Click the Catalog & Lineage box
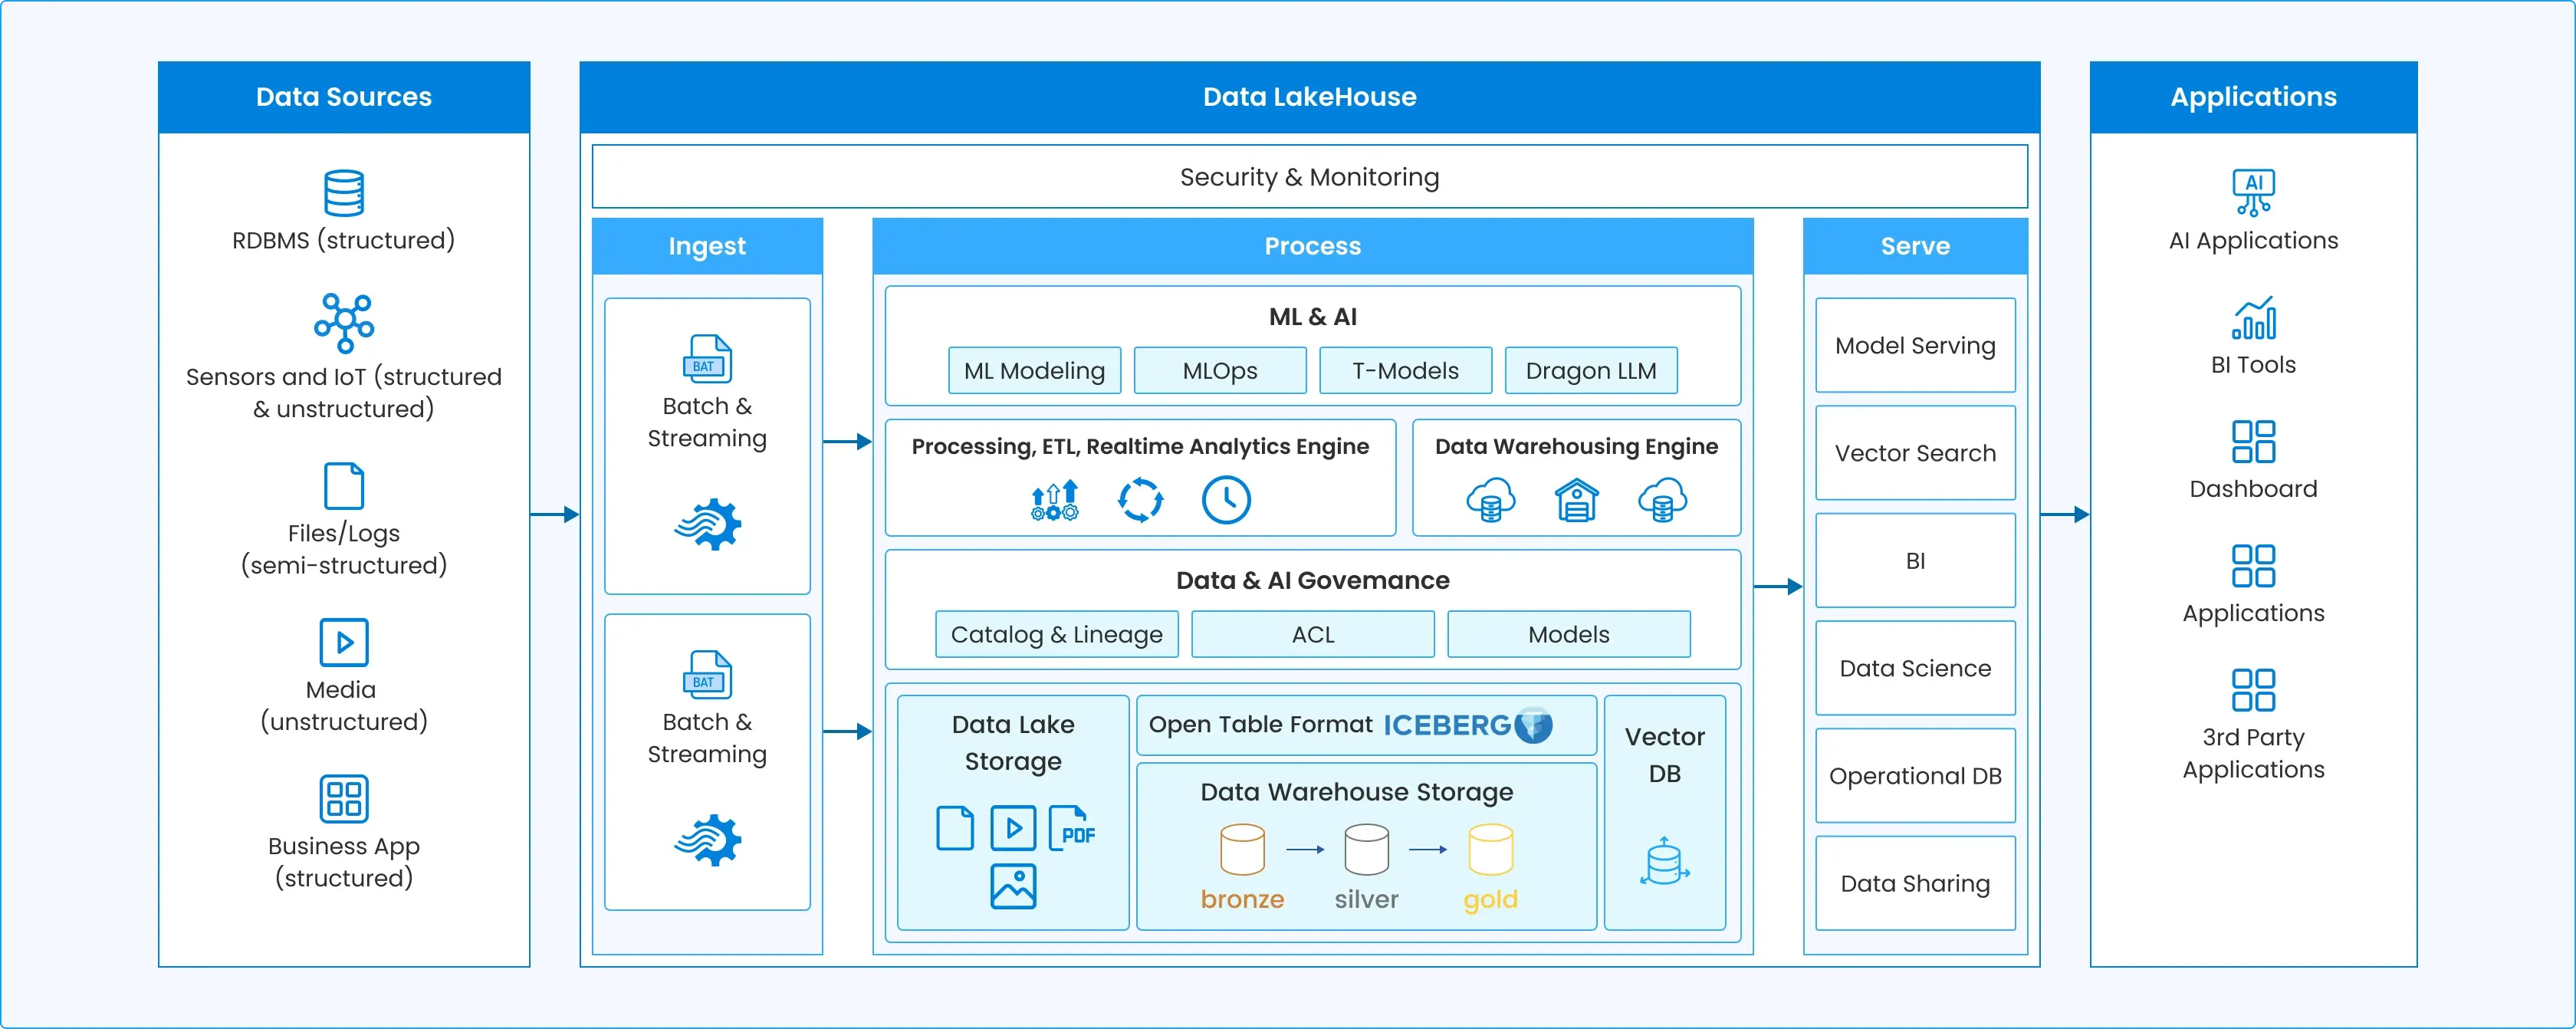Image resolution: width=2576 pixels, height=1029 pixels. [x=1056, y=634]
